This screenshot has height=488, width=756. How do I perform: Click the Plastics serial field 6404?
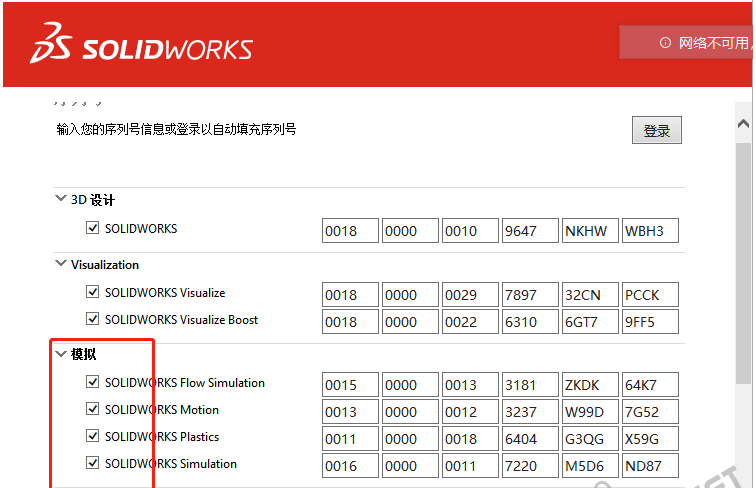click(530, 438)
